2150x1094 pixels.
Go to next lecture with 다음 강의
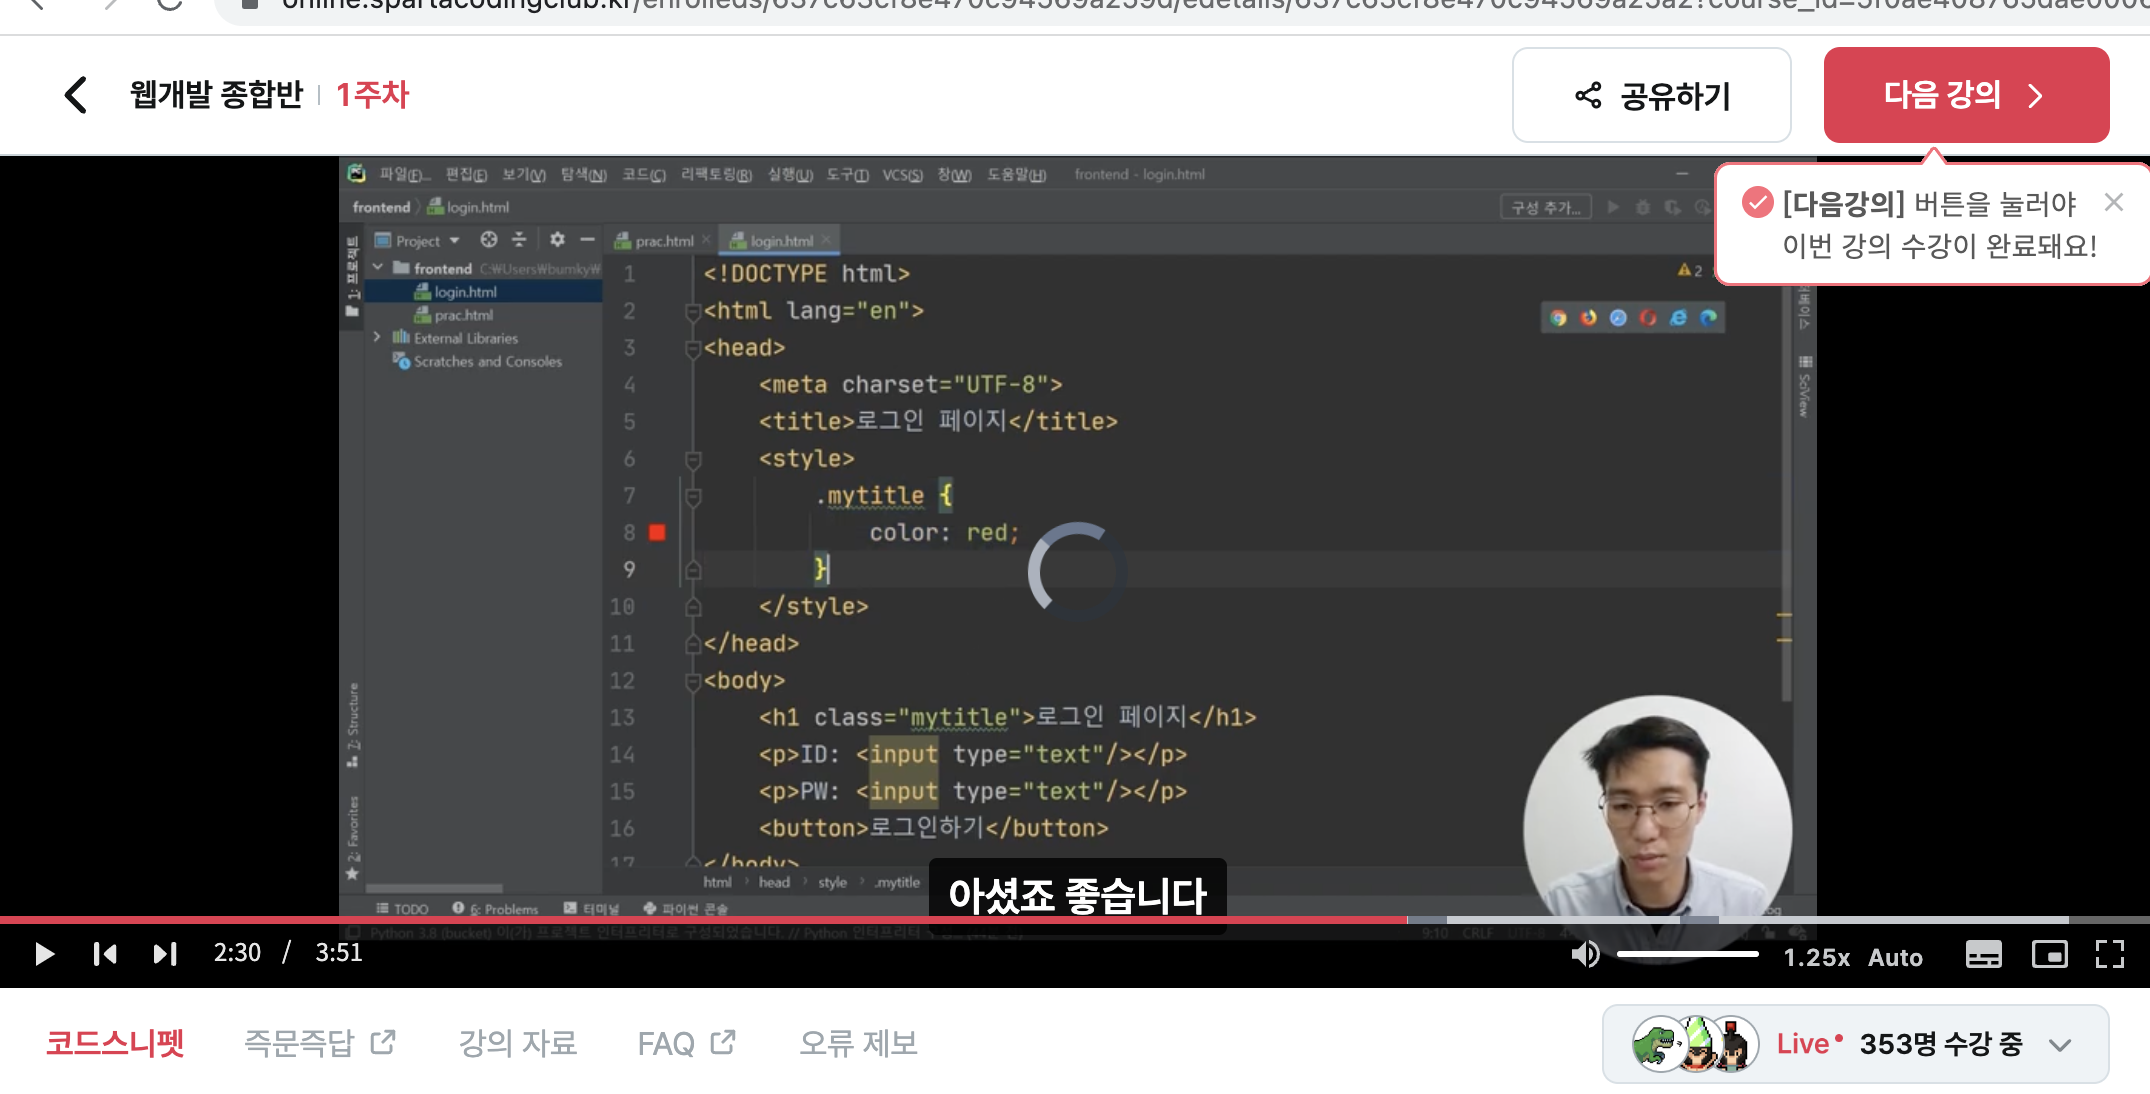pyautogui.click(x=1966, y=95)
